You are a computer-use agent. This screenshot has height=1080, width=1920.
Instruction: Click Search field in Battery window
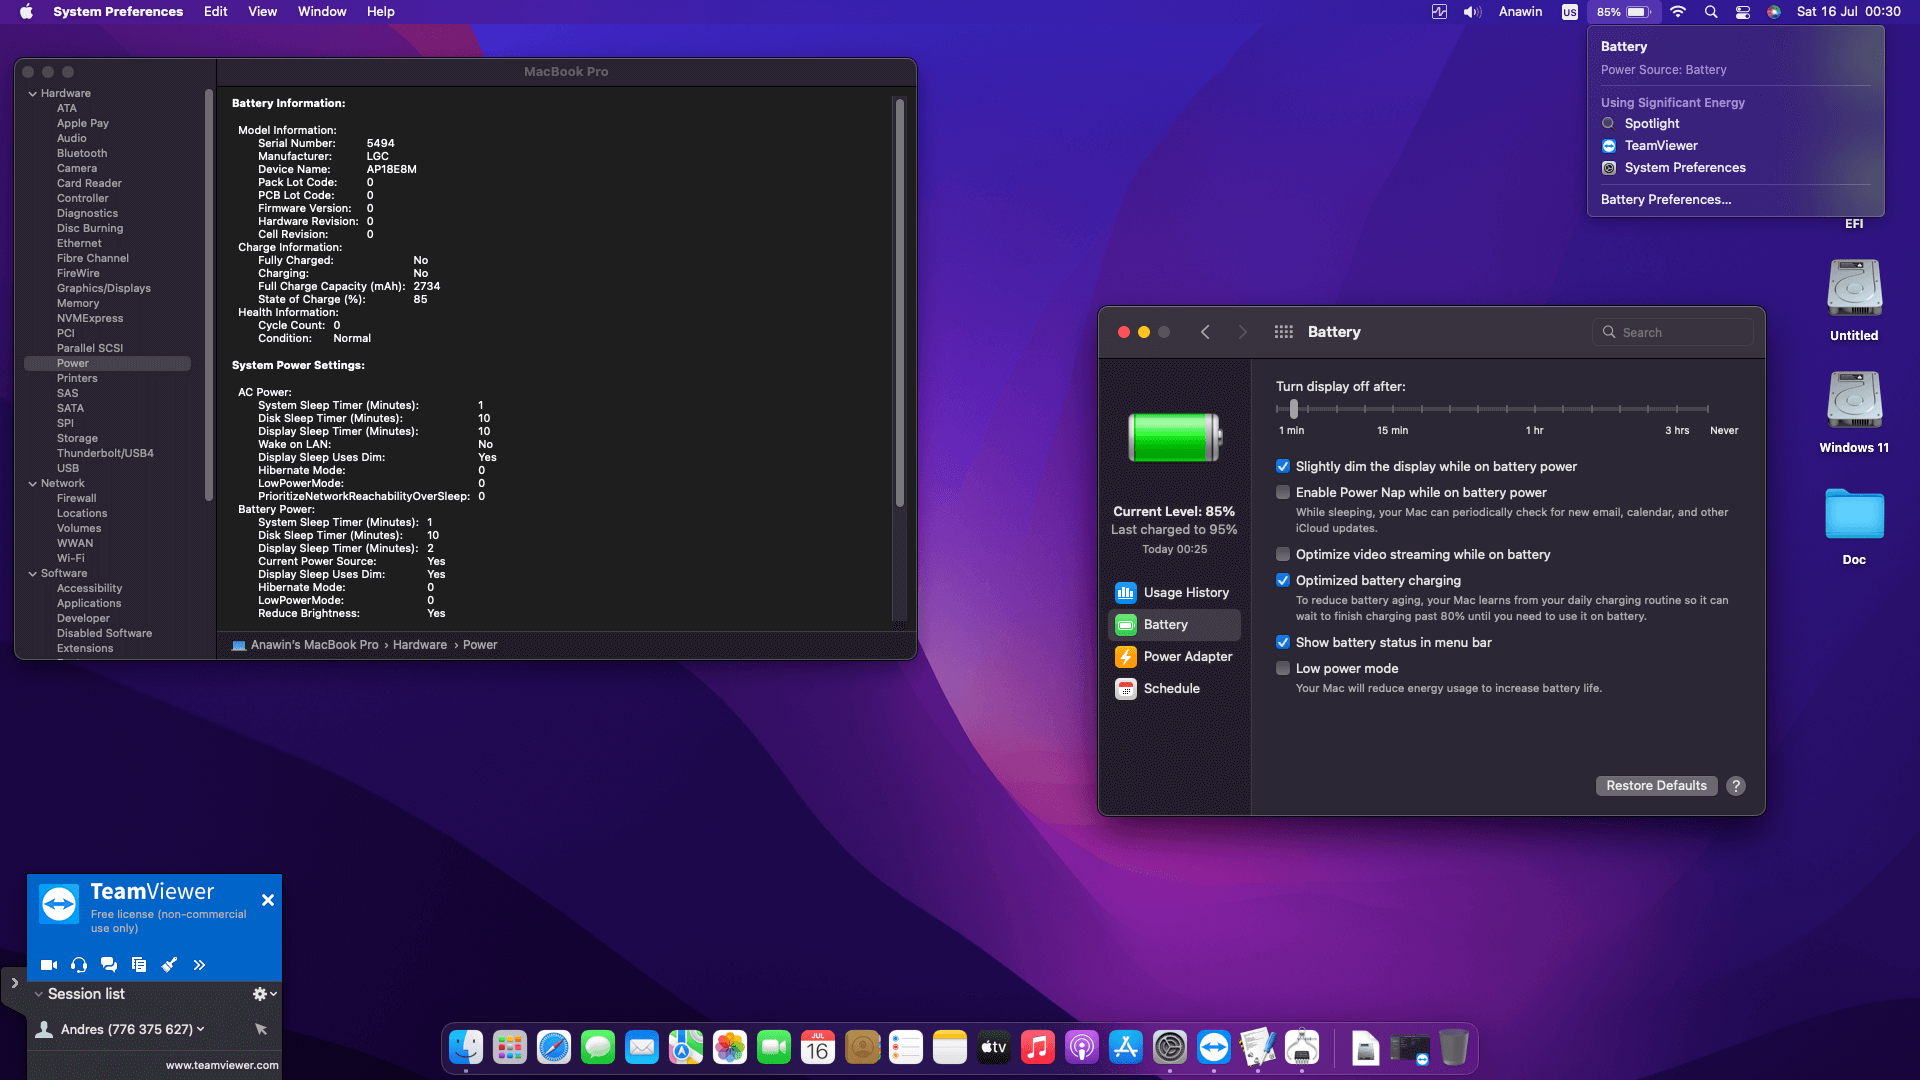click(1672, 332)
